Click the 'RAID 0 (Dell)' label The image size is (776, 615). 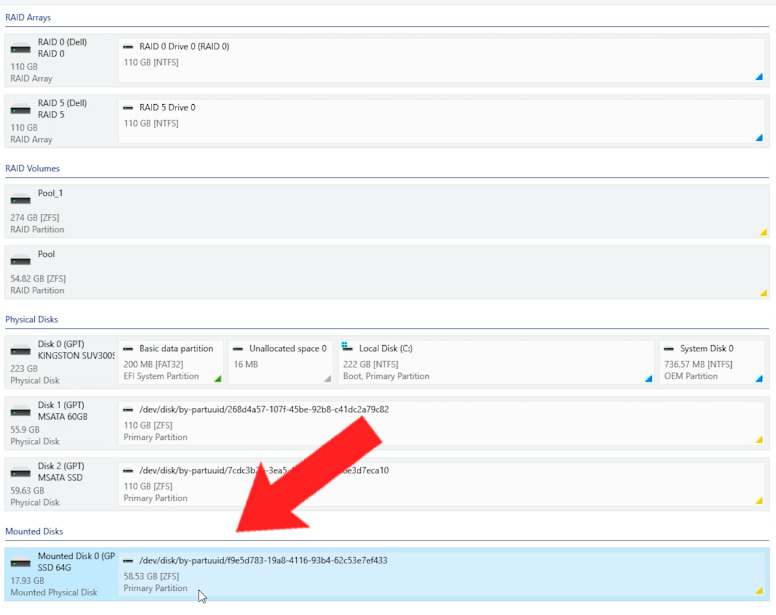pos(62,42)
